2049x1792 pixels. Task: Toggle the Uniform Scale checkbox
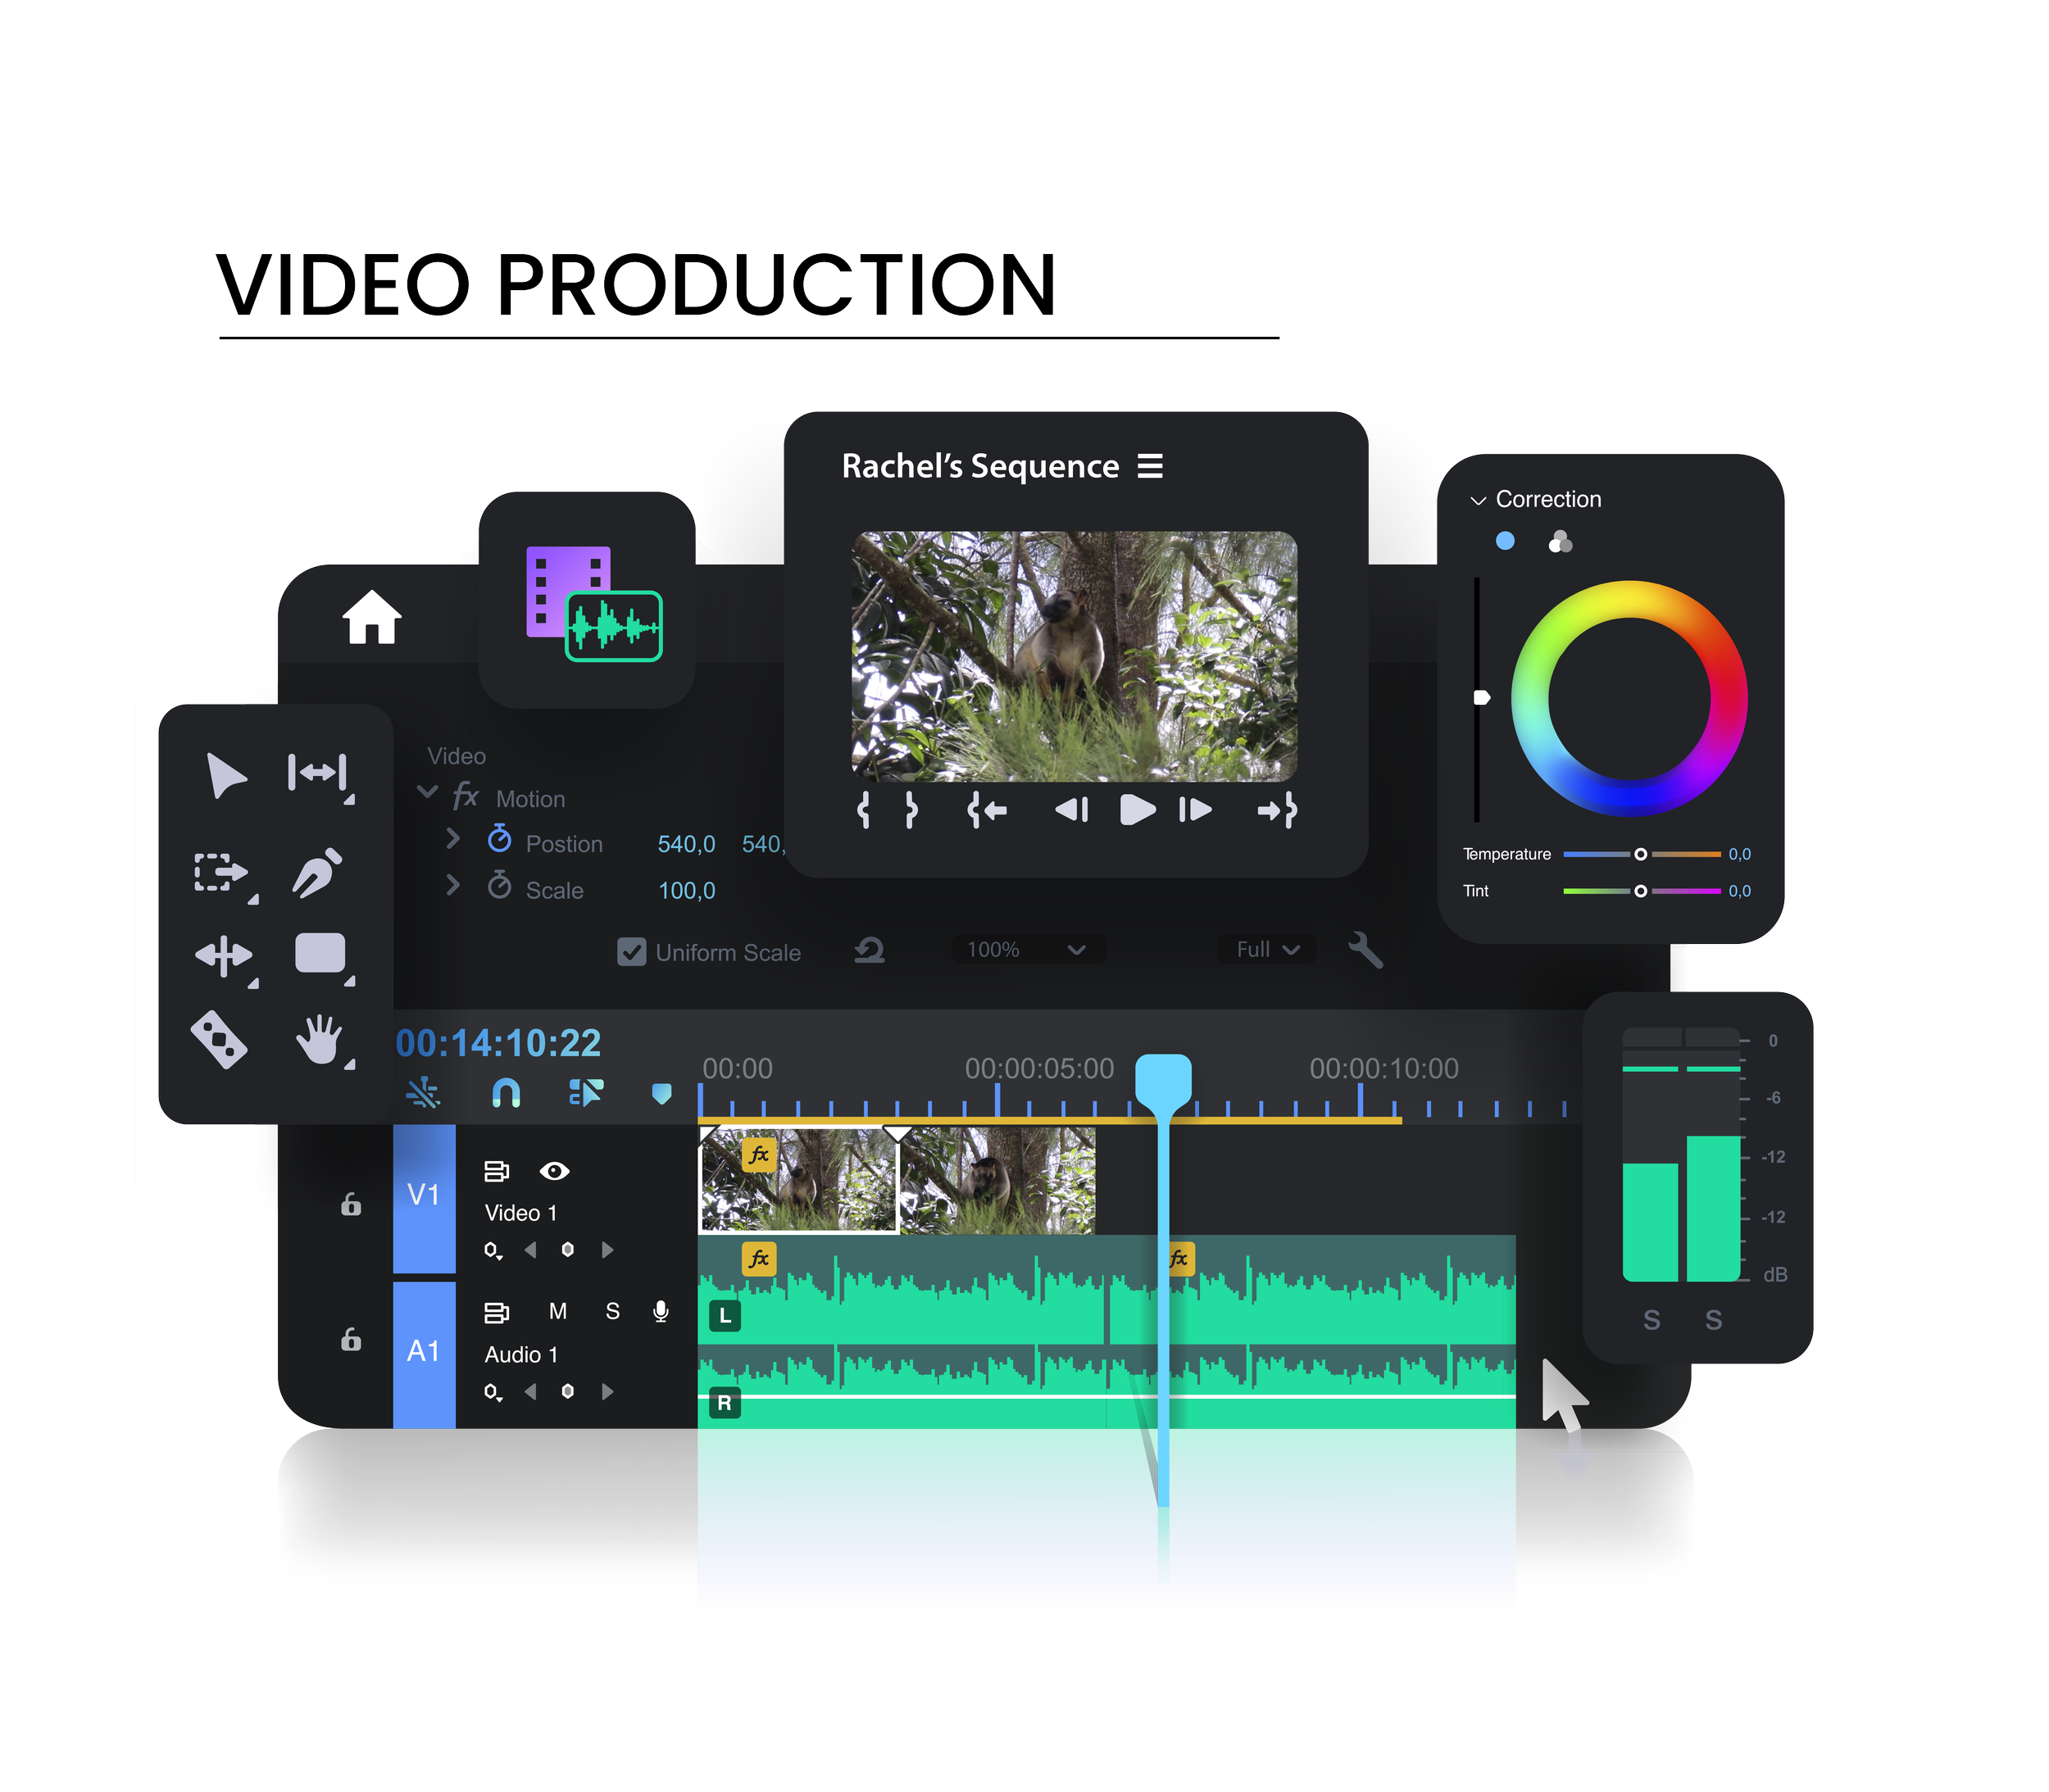pos(631,952)
